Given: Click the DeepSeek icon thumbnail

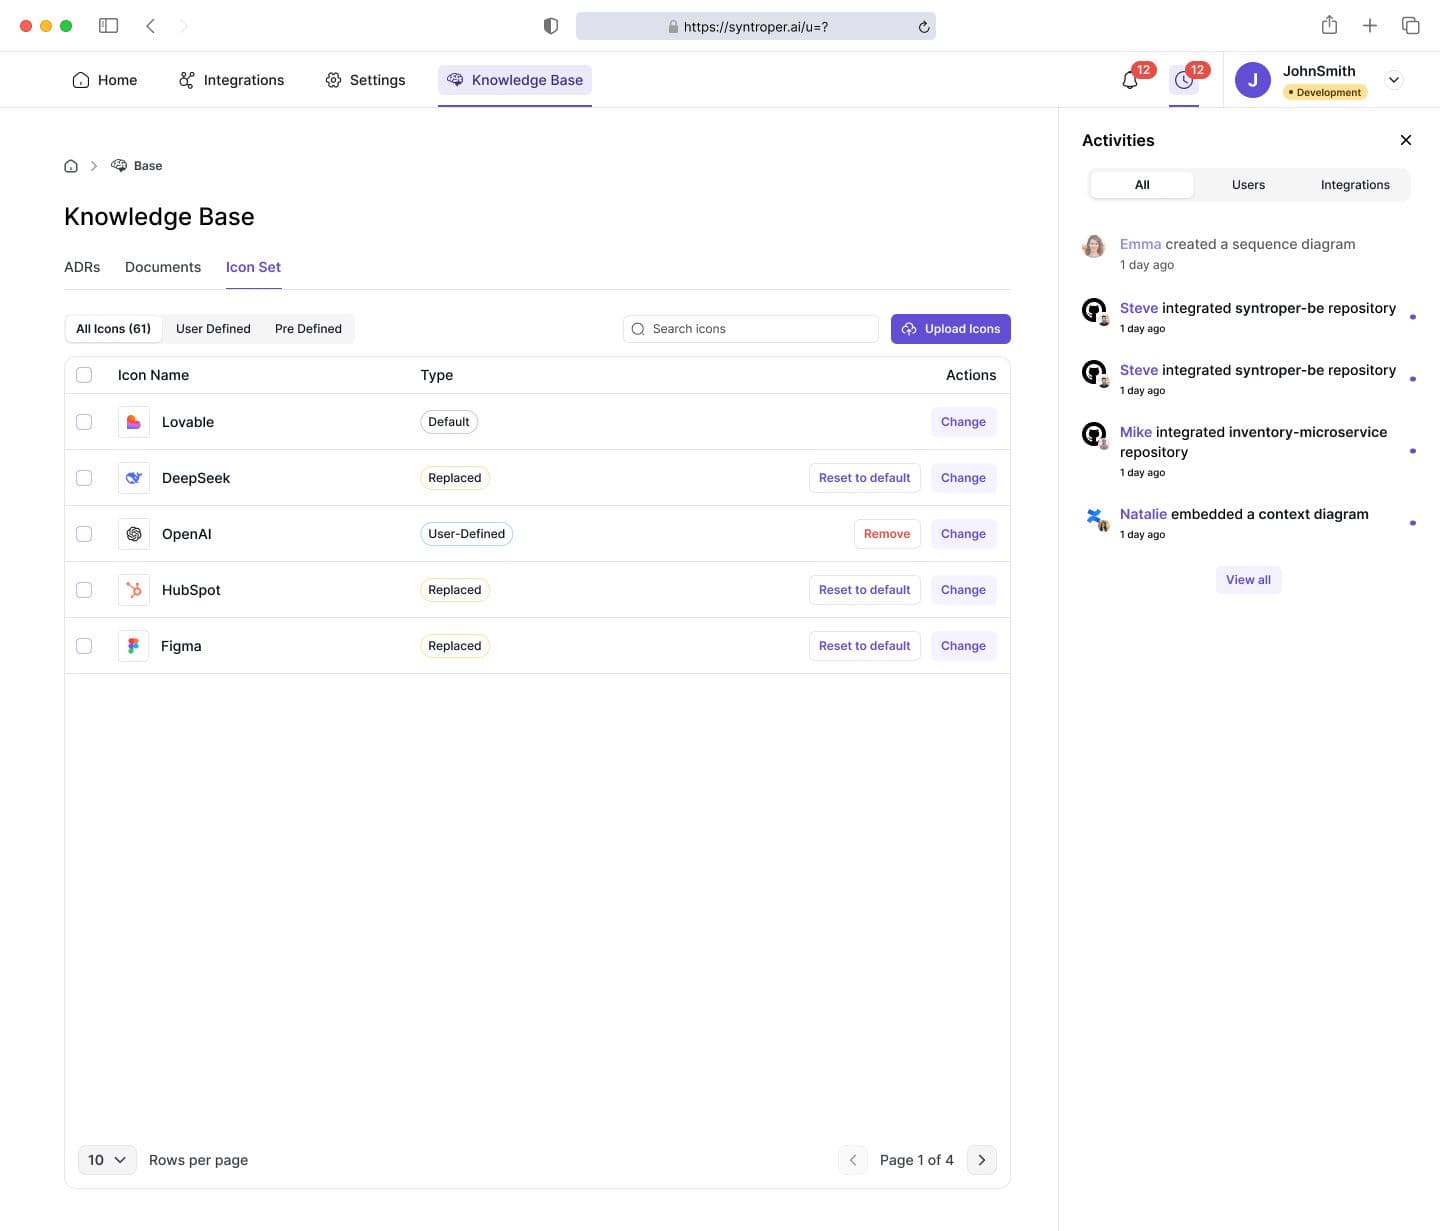Looking at the screenshot, I should click(x=133, y=478).
